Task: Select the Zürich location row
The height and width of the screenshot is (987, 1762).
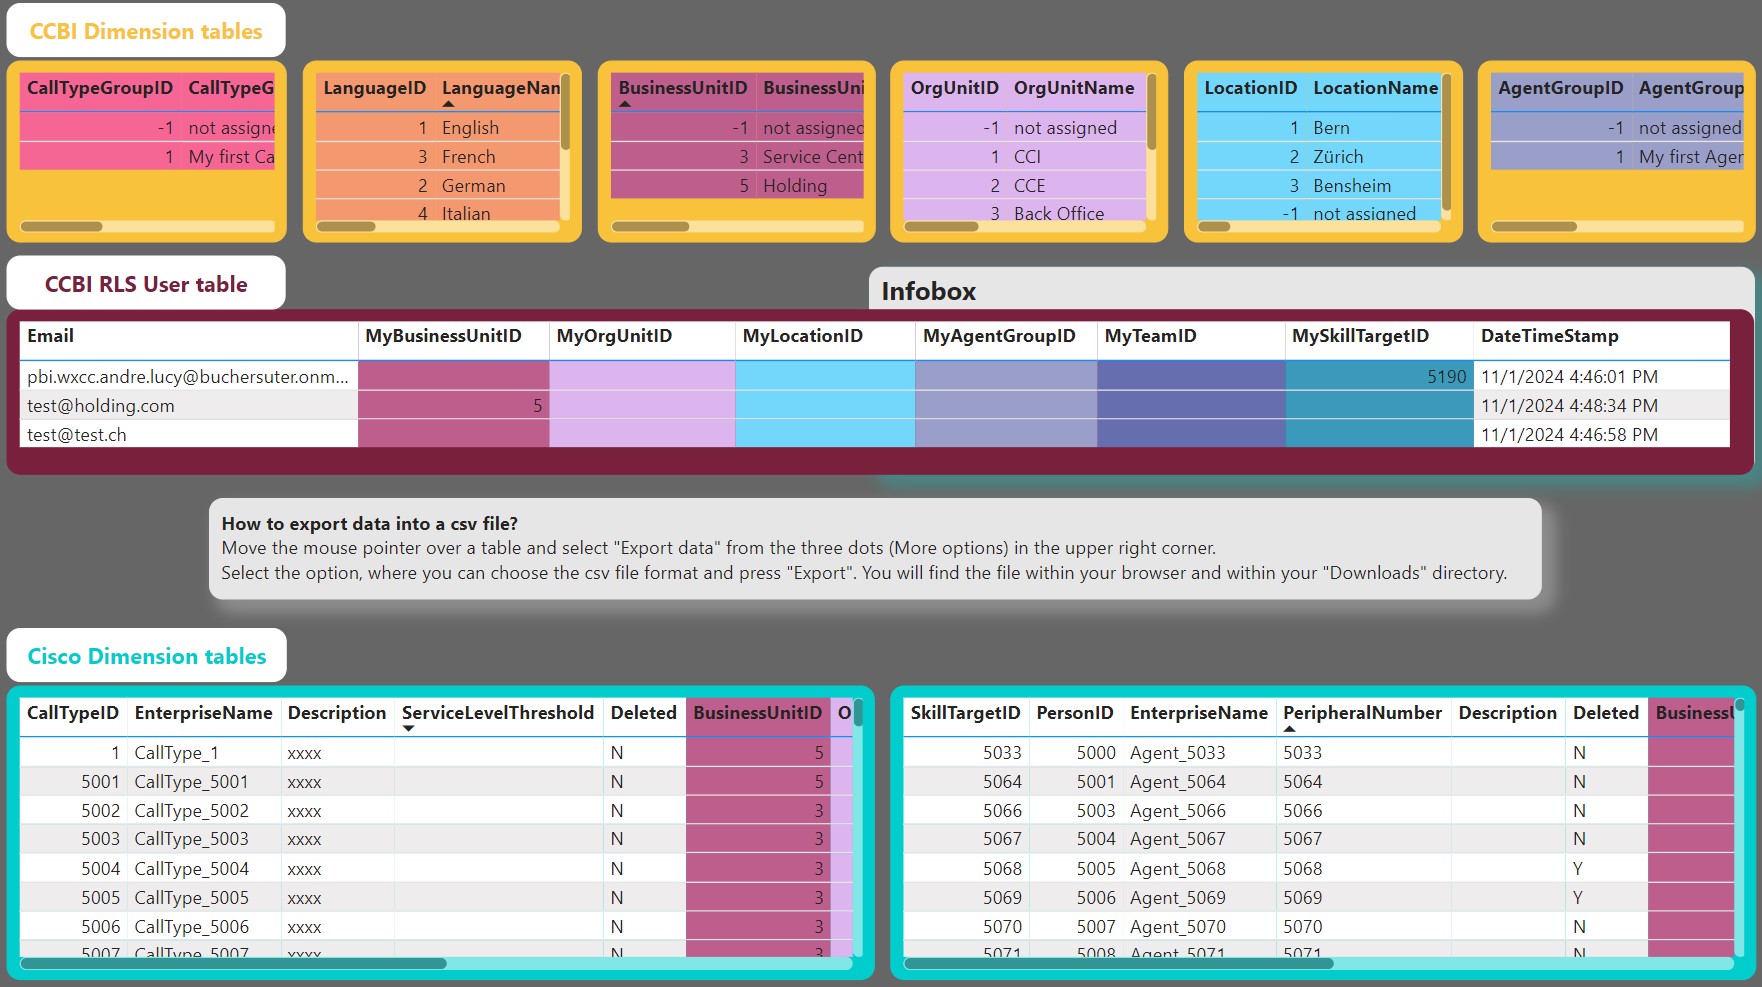Action: click(x=1319, y=157)
